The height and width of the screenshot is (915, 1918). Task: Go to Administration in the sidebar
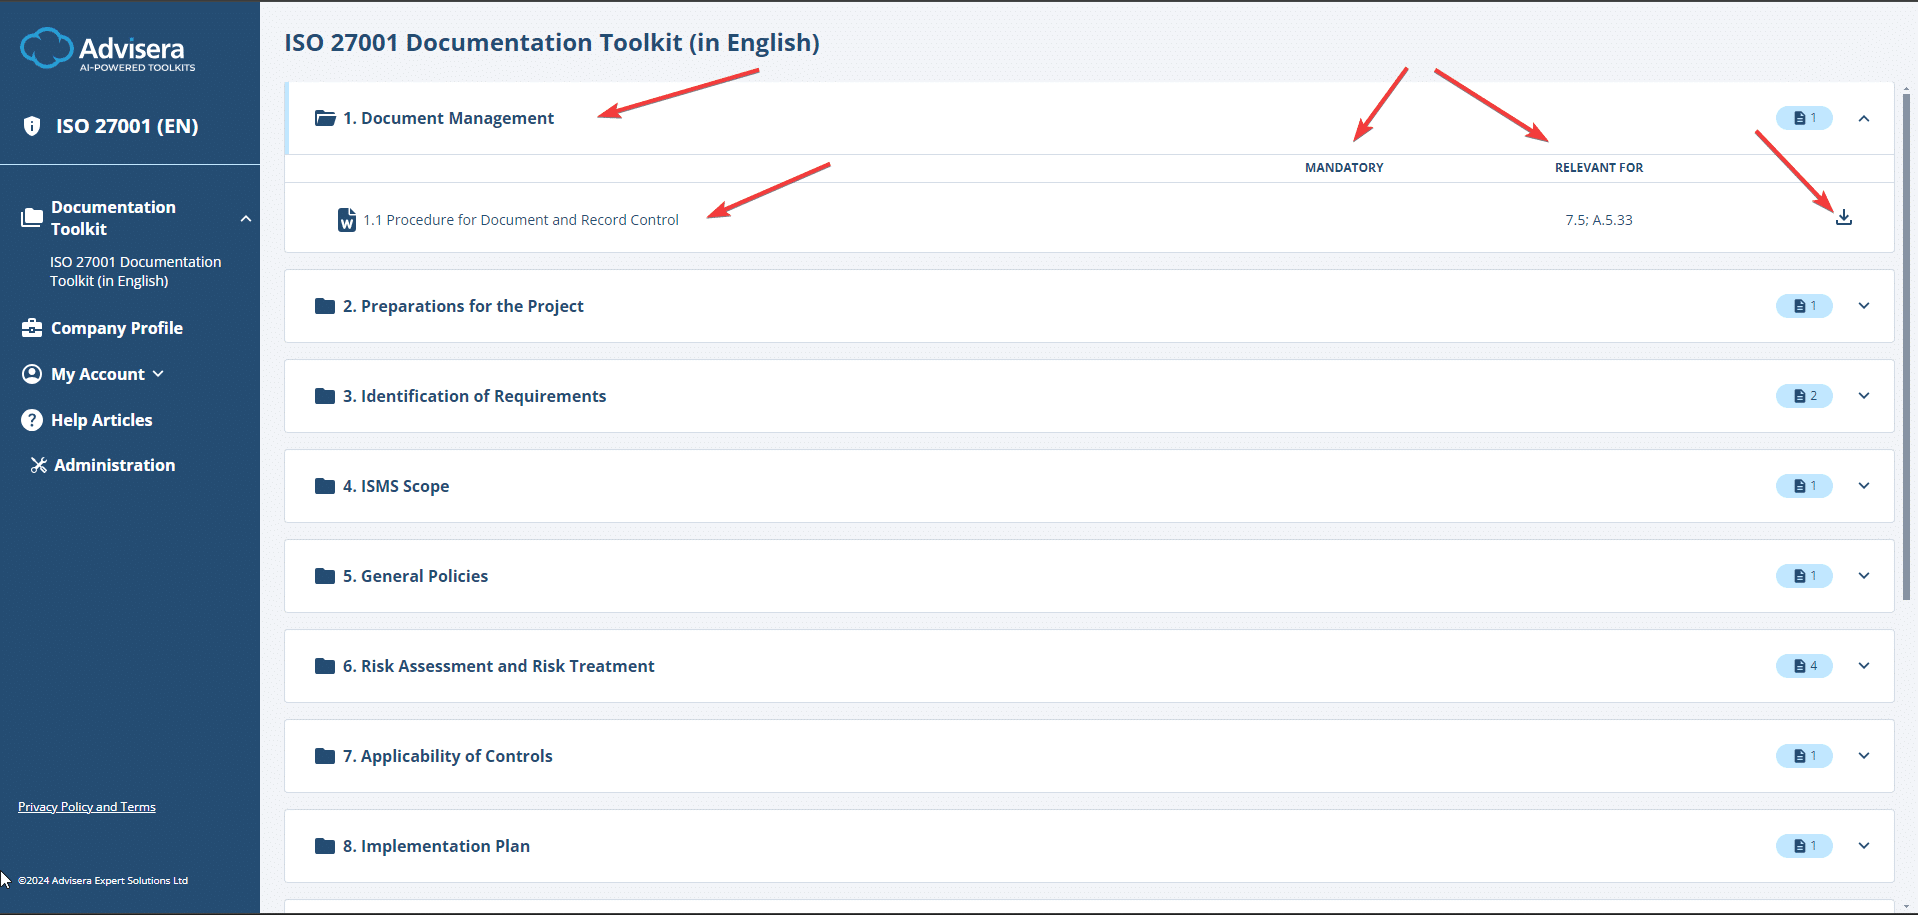click(x=114, y=465)
